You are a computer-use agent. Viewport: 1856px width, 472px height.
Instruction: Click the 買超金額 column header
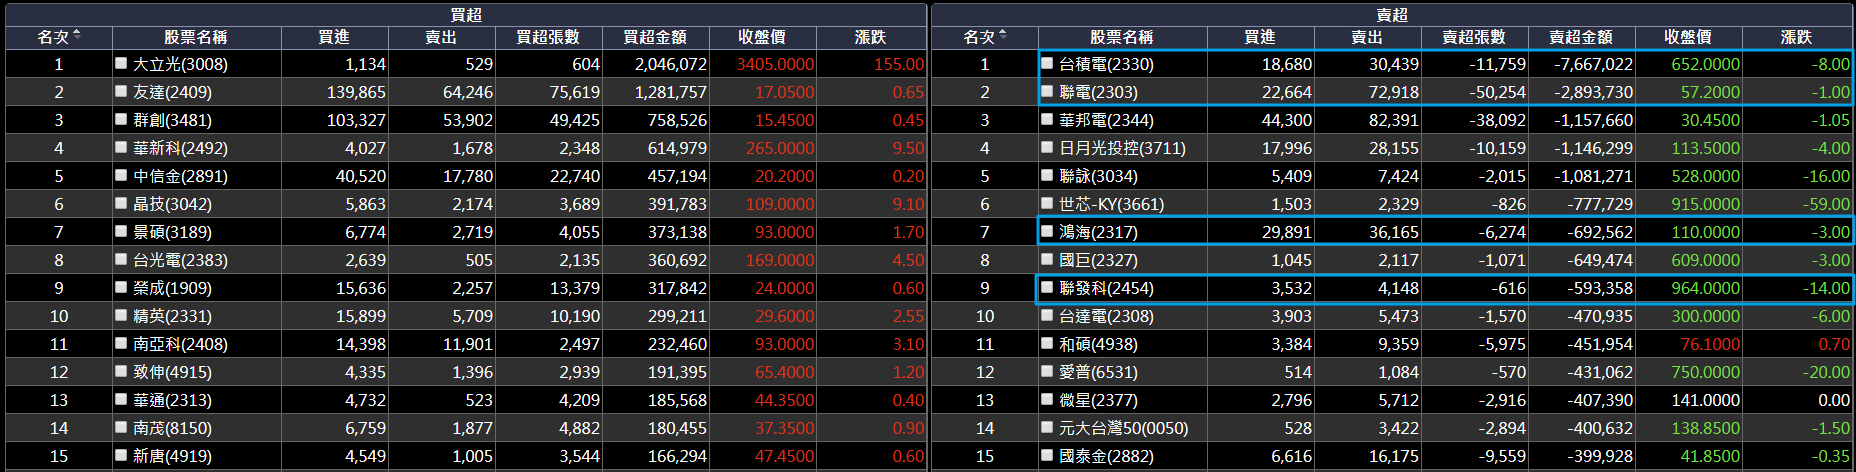[x=655, y=37]
